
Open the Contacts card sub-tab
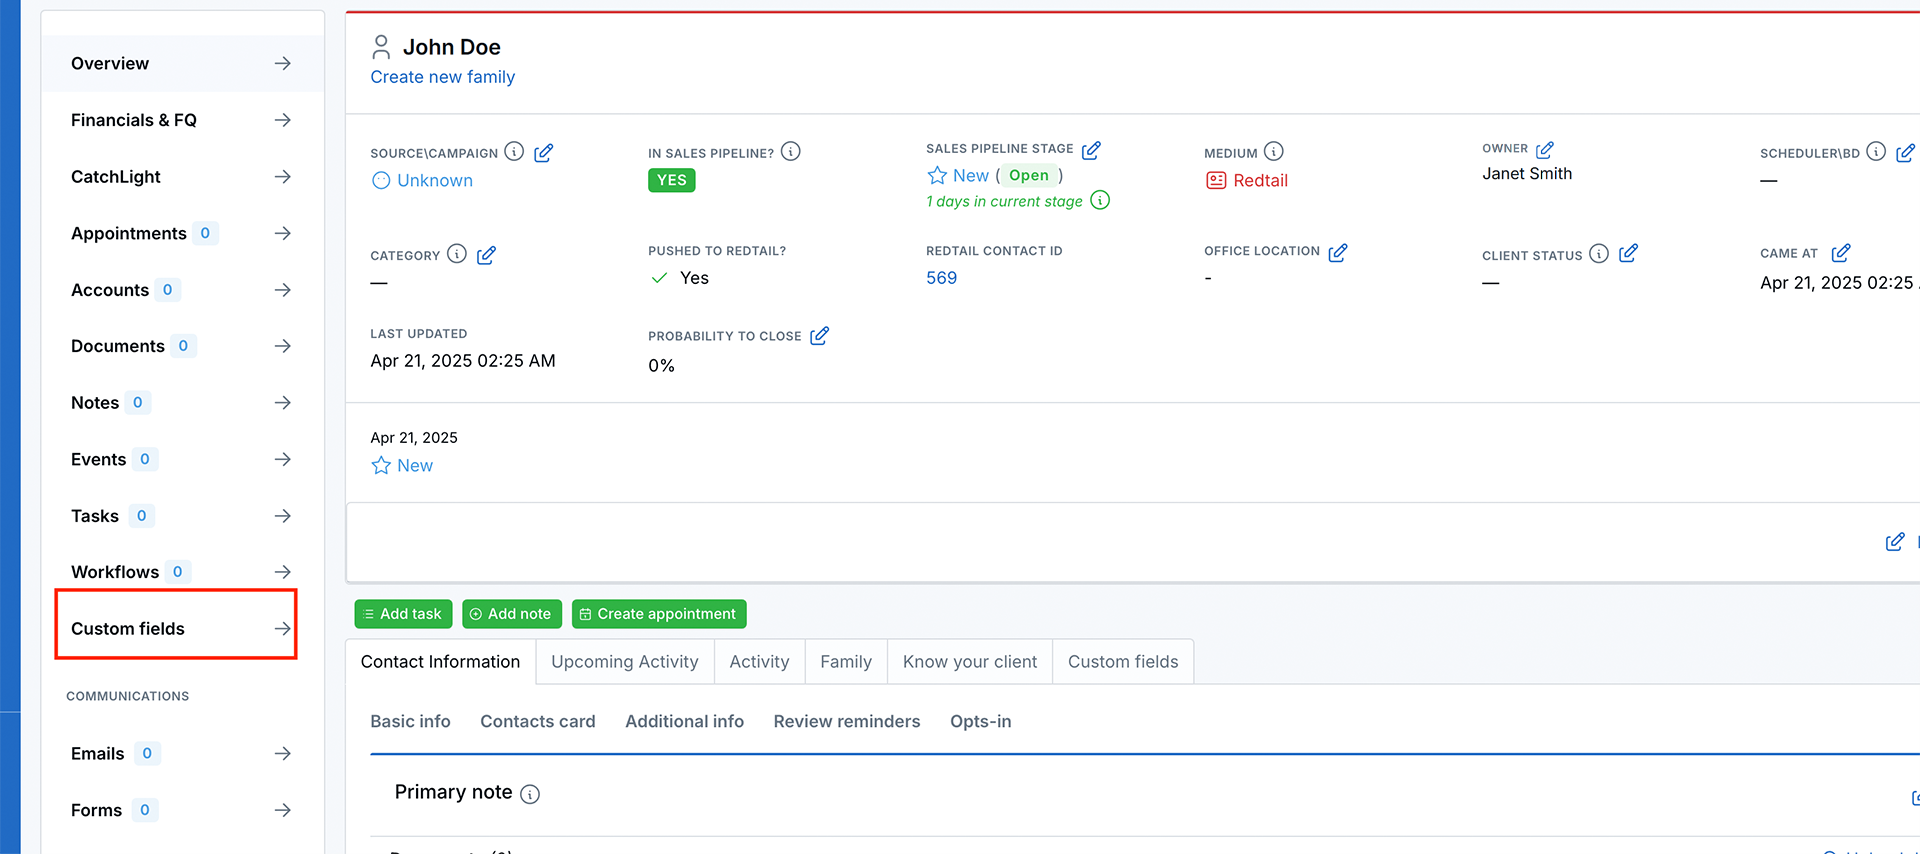click(537, 721)
